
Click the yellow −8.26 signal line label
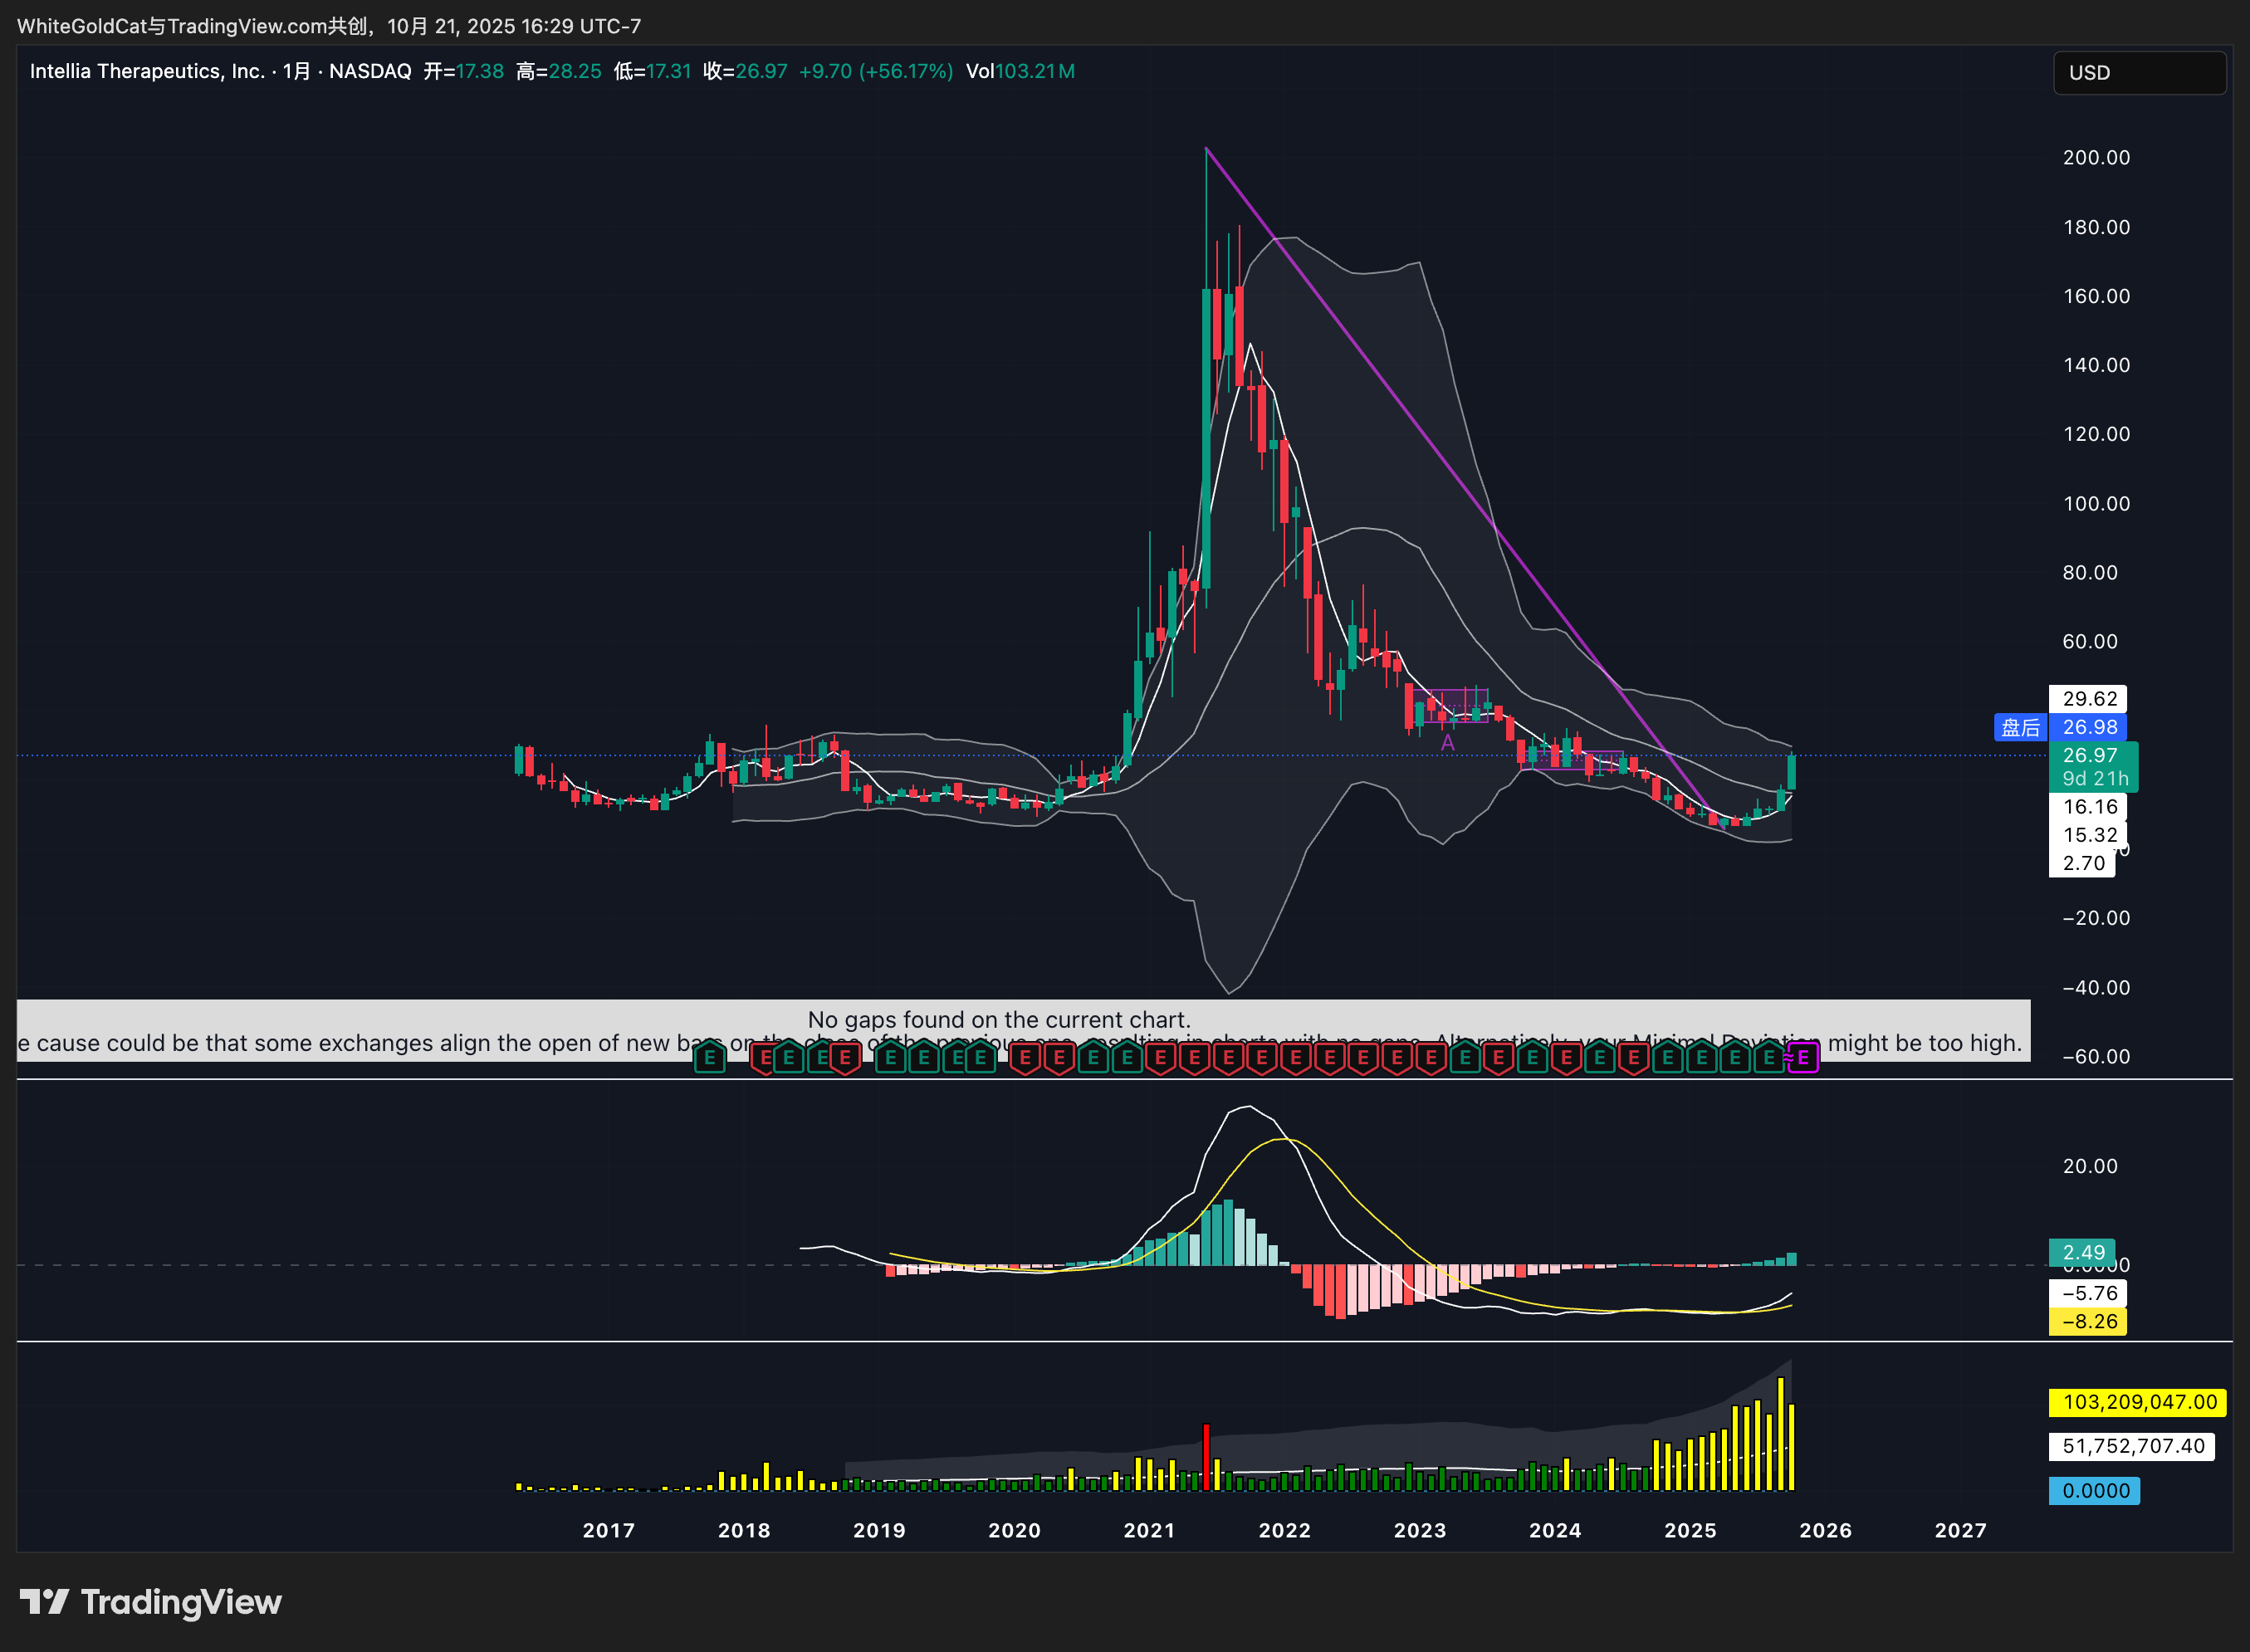tap(2089, 1321)
